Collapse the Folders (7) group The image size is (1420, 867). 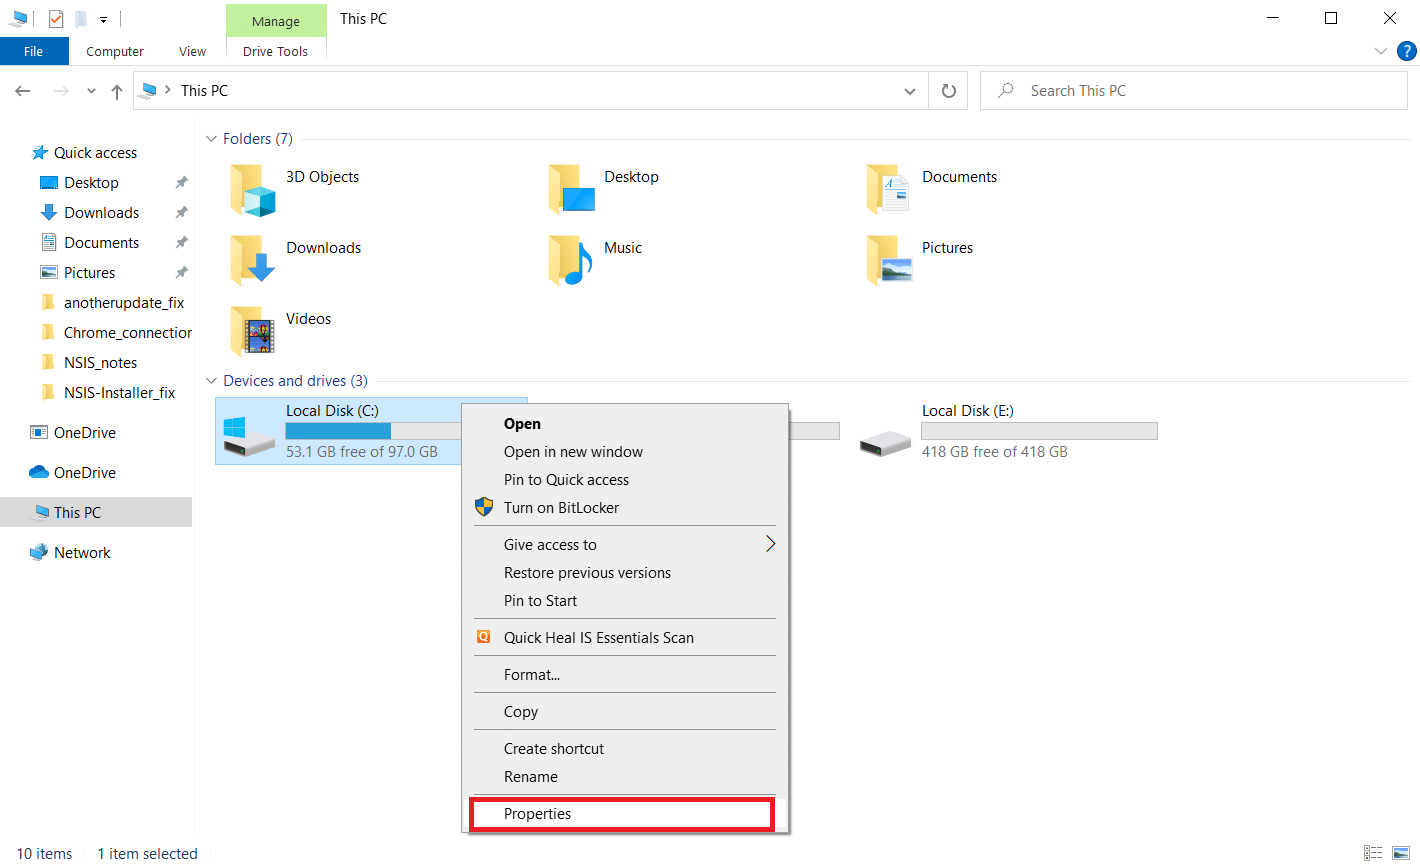click(x=211, y=139)
